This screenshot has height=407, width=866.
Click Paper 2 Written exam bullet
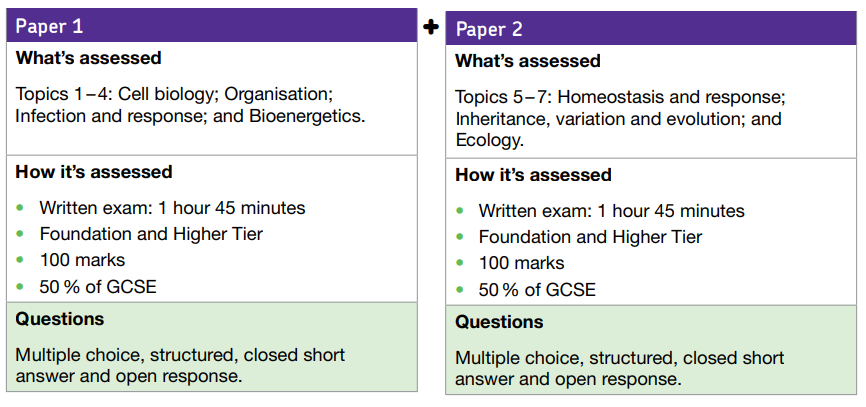611,211
